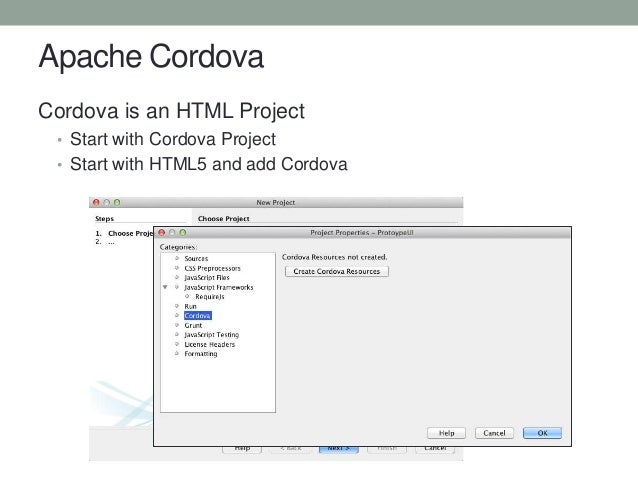638x479 pixels.
Task: Click the Choose Project heading in New Project
Action: [x=224, y=219]
